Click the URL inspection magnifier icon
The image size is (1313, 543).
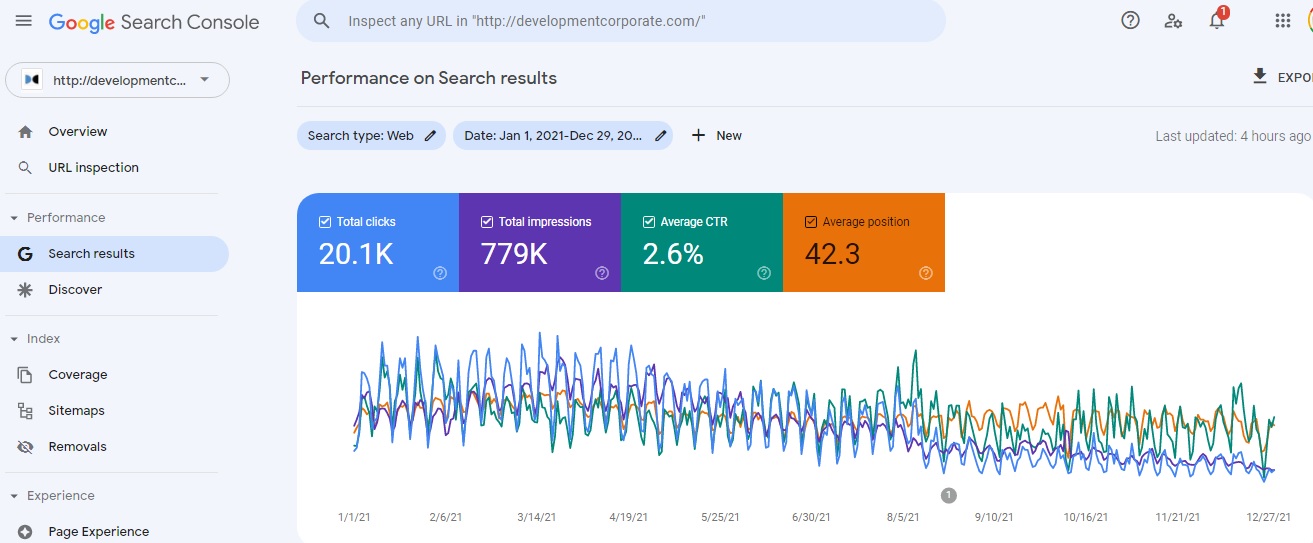pos(25,168)
